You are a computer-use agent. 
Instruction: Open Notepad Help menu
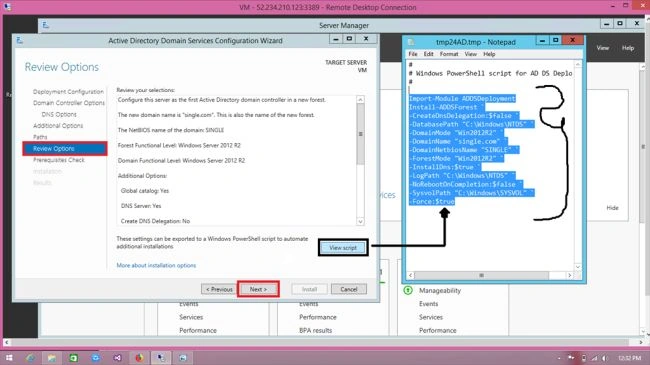coord(489,54)
